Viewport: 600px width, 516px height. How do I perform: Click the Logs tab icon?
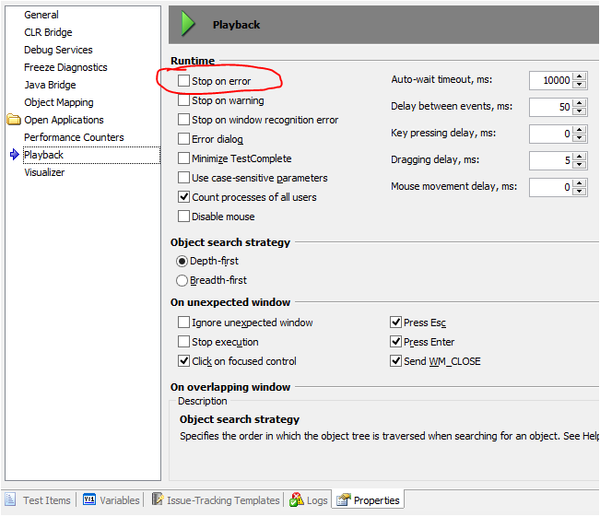click(296, 500)
